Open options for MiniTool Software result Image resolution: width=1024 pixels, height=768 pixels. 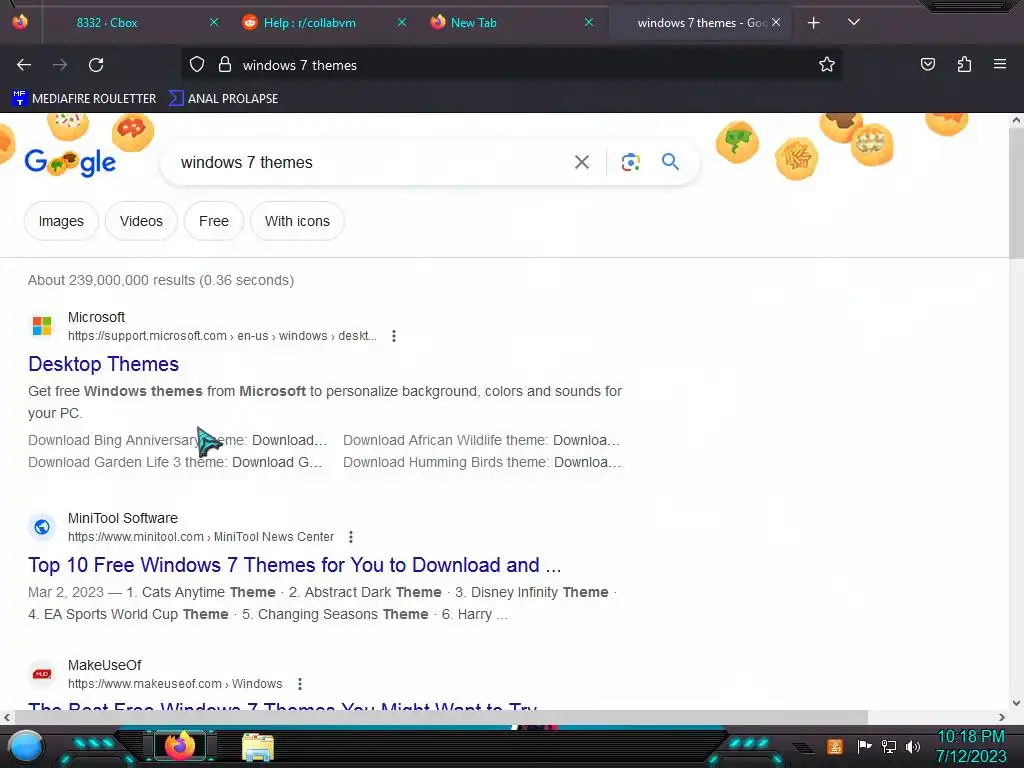click(x=351, y=537)
